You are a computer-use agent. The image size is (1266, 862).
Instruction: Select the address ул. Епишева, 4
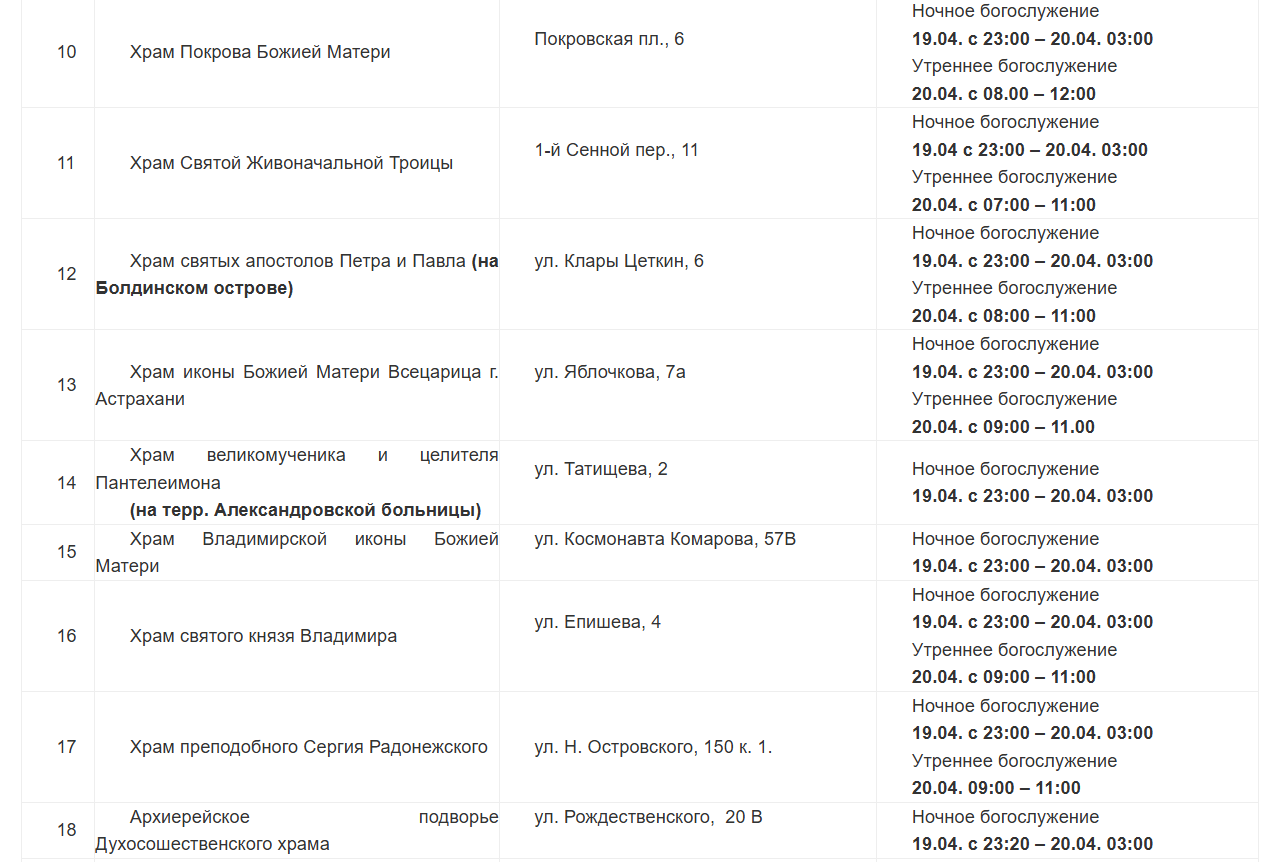point(597,622)
